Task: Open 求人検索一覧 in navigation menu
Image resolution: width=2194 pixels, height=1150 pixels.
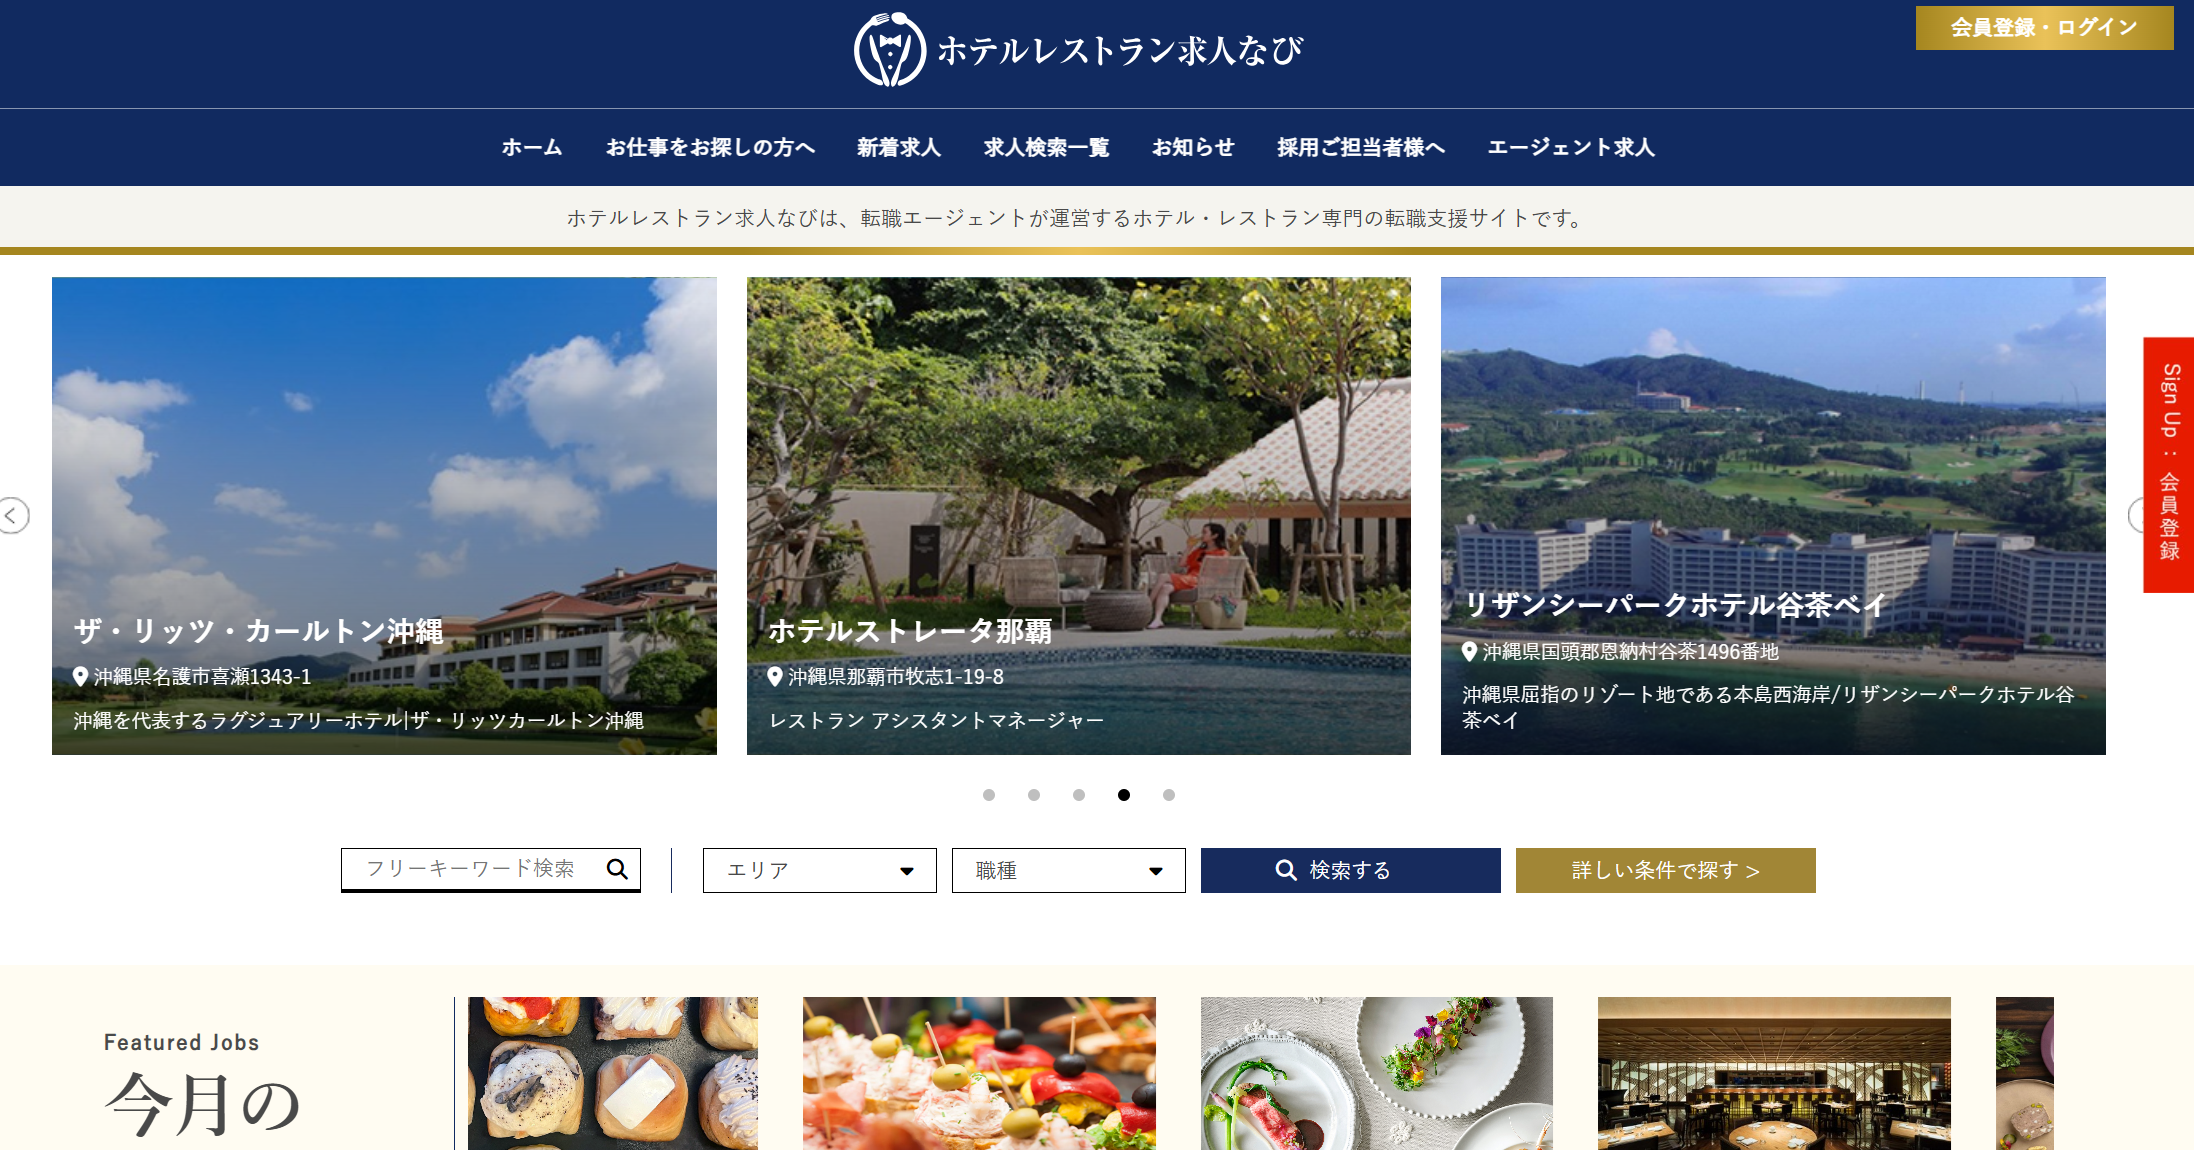Action: pyautogui.click(x=1046, y=147)
